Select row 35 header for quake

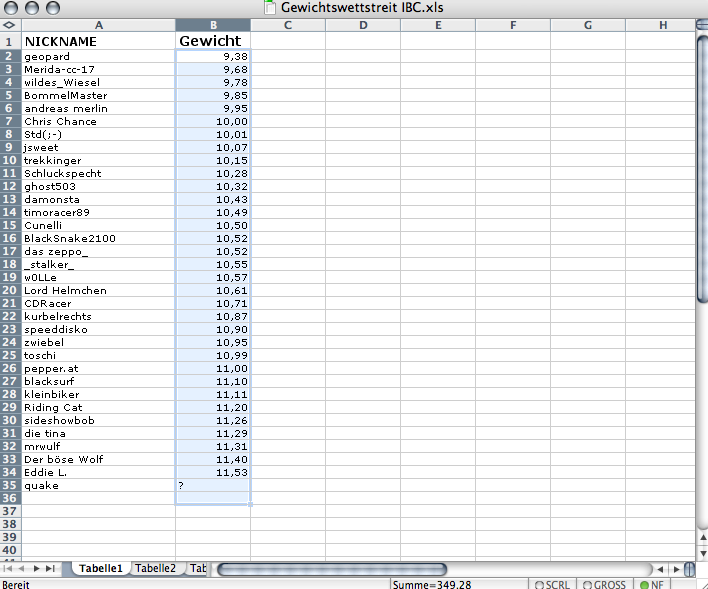tap(10, 485)
